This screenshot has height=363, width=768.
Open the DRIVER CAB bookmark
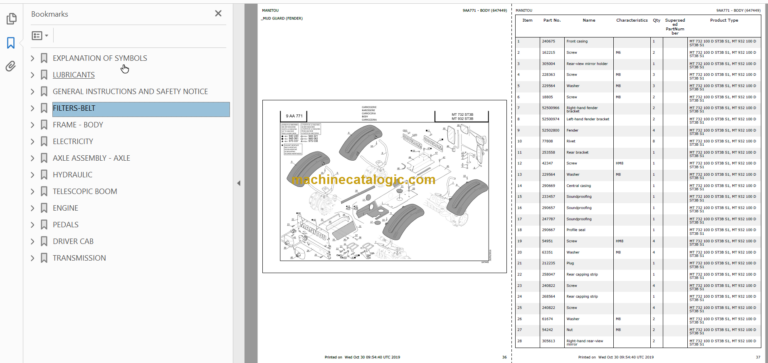(x=73, y=242)
